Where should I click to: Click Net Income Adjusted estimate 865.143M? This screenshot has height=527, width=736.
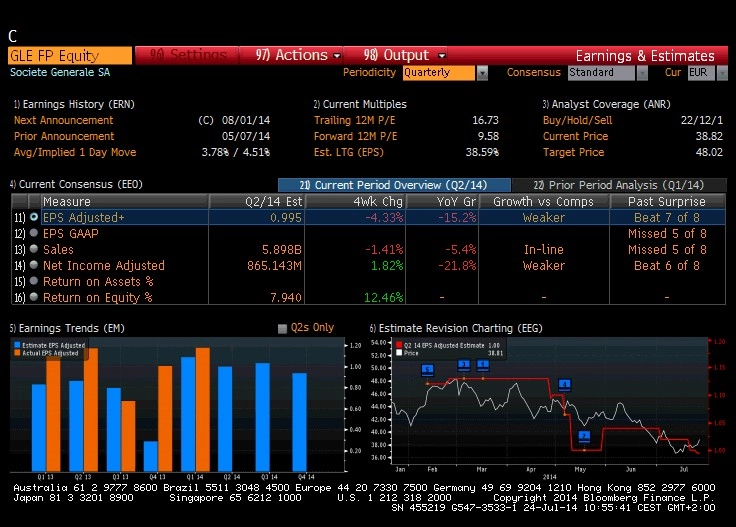275,265
